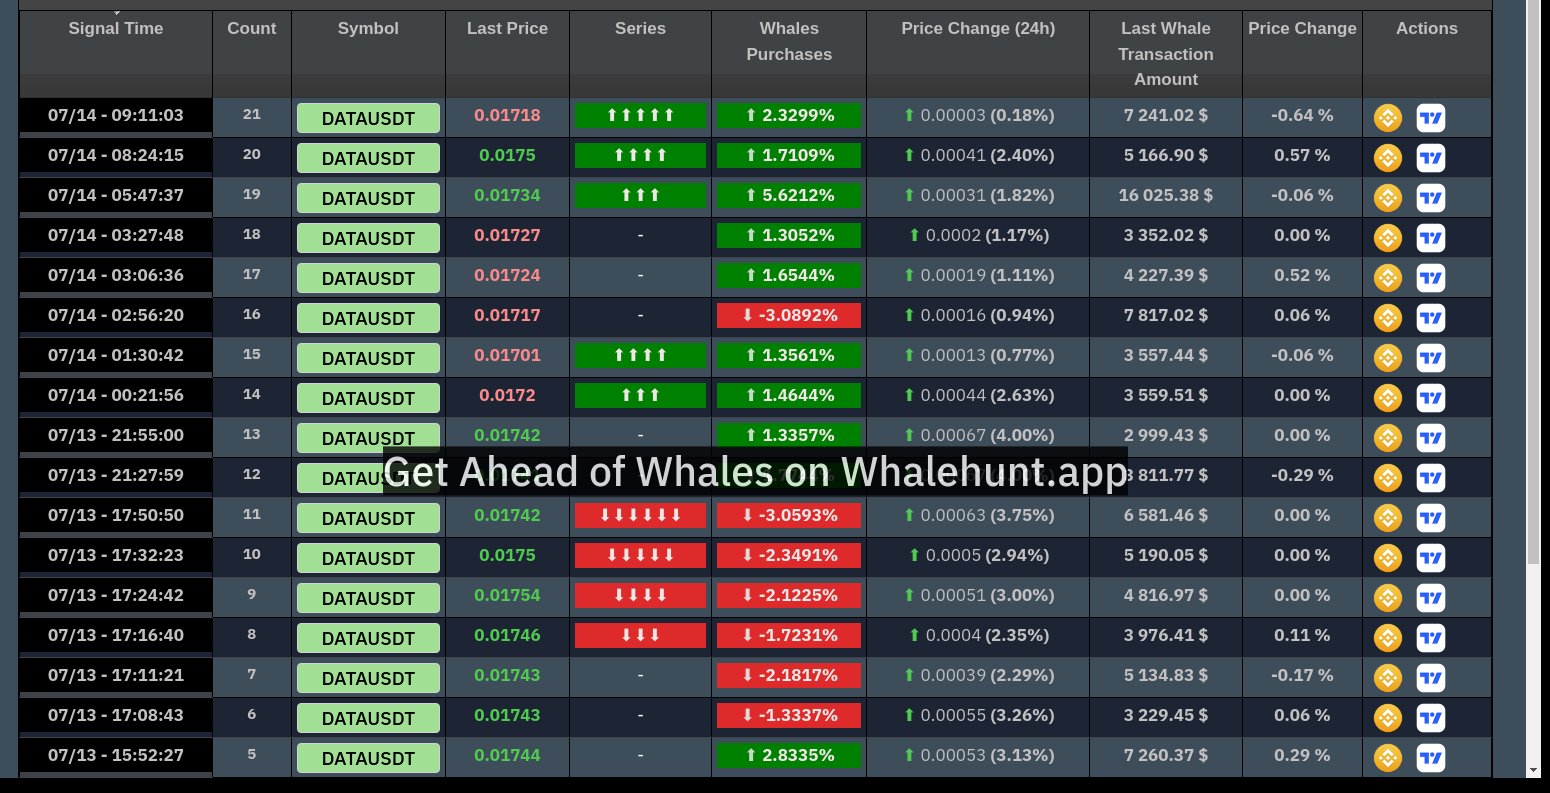This screenshot has height=793, width=1550.
Task: Open TradingView for the 07/14 - 03:06:36 signal
Action: tap(1431, 278)
